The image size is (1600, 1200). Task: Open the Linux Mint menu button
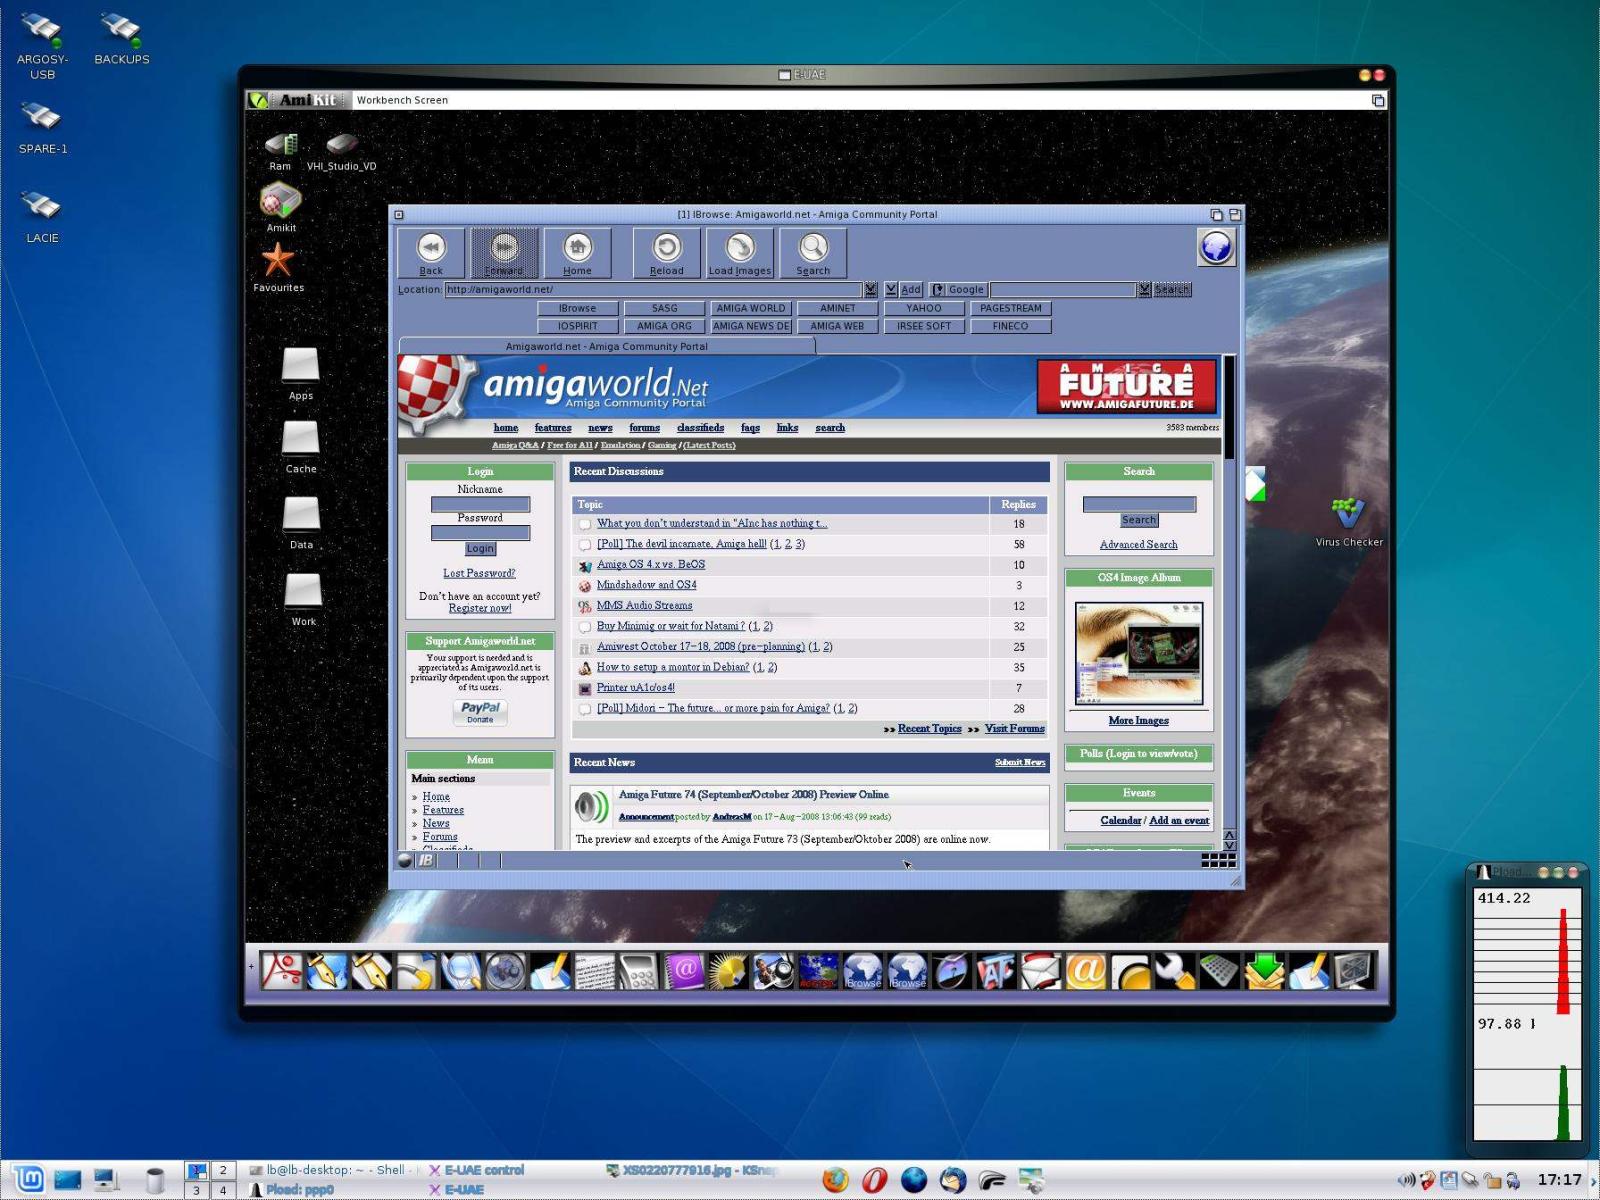coord(27,1180)
